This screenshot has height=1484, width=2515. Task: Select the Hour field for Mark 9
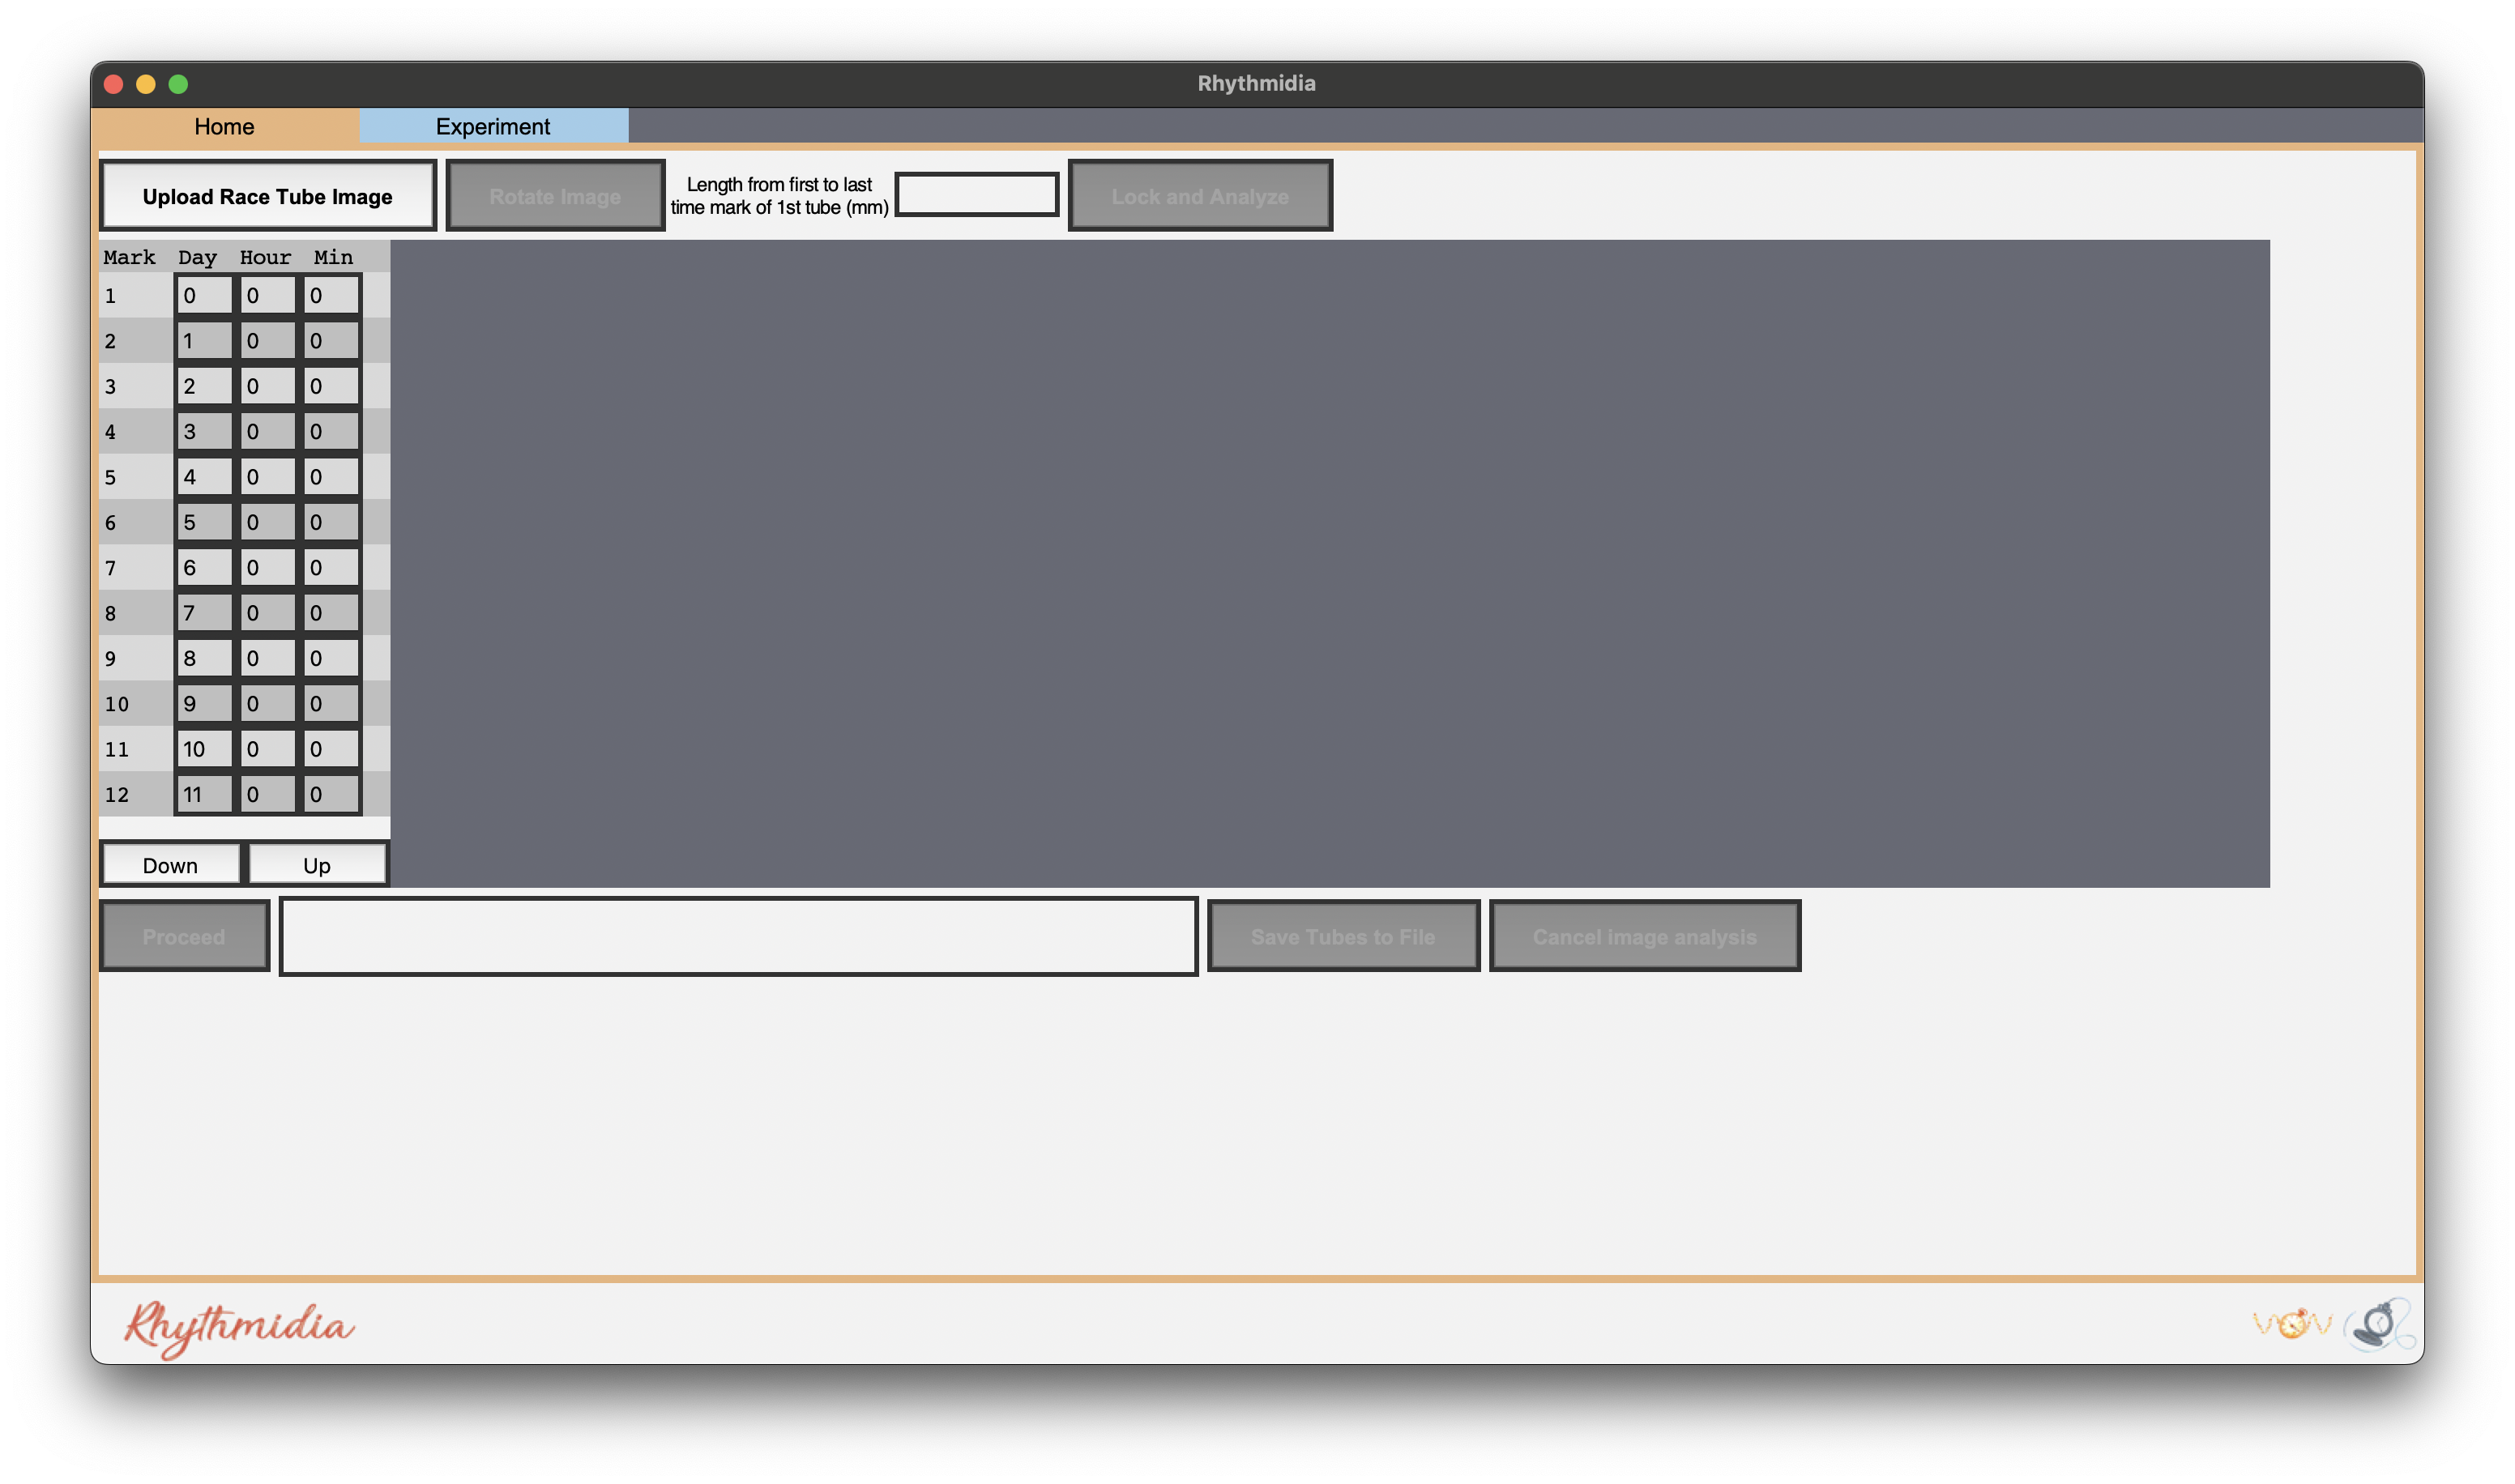[267, 658]
